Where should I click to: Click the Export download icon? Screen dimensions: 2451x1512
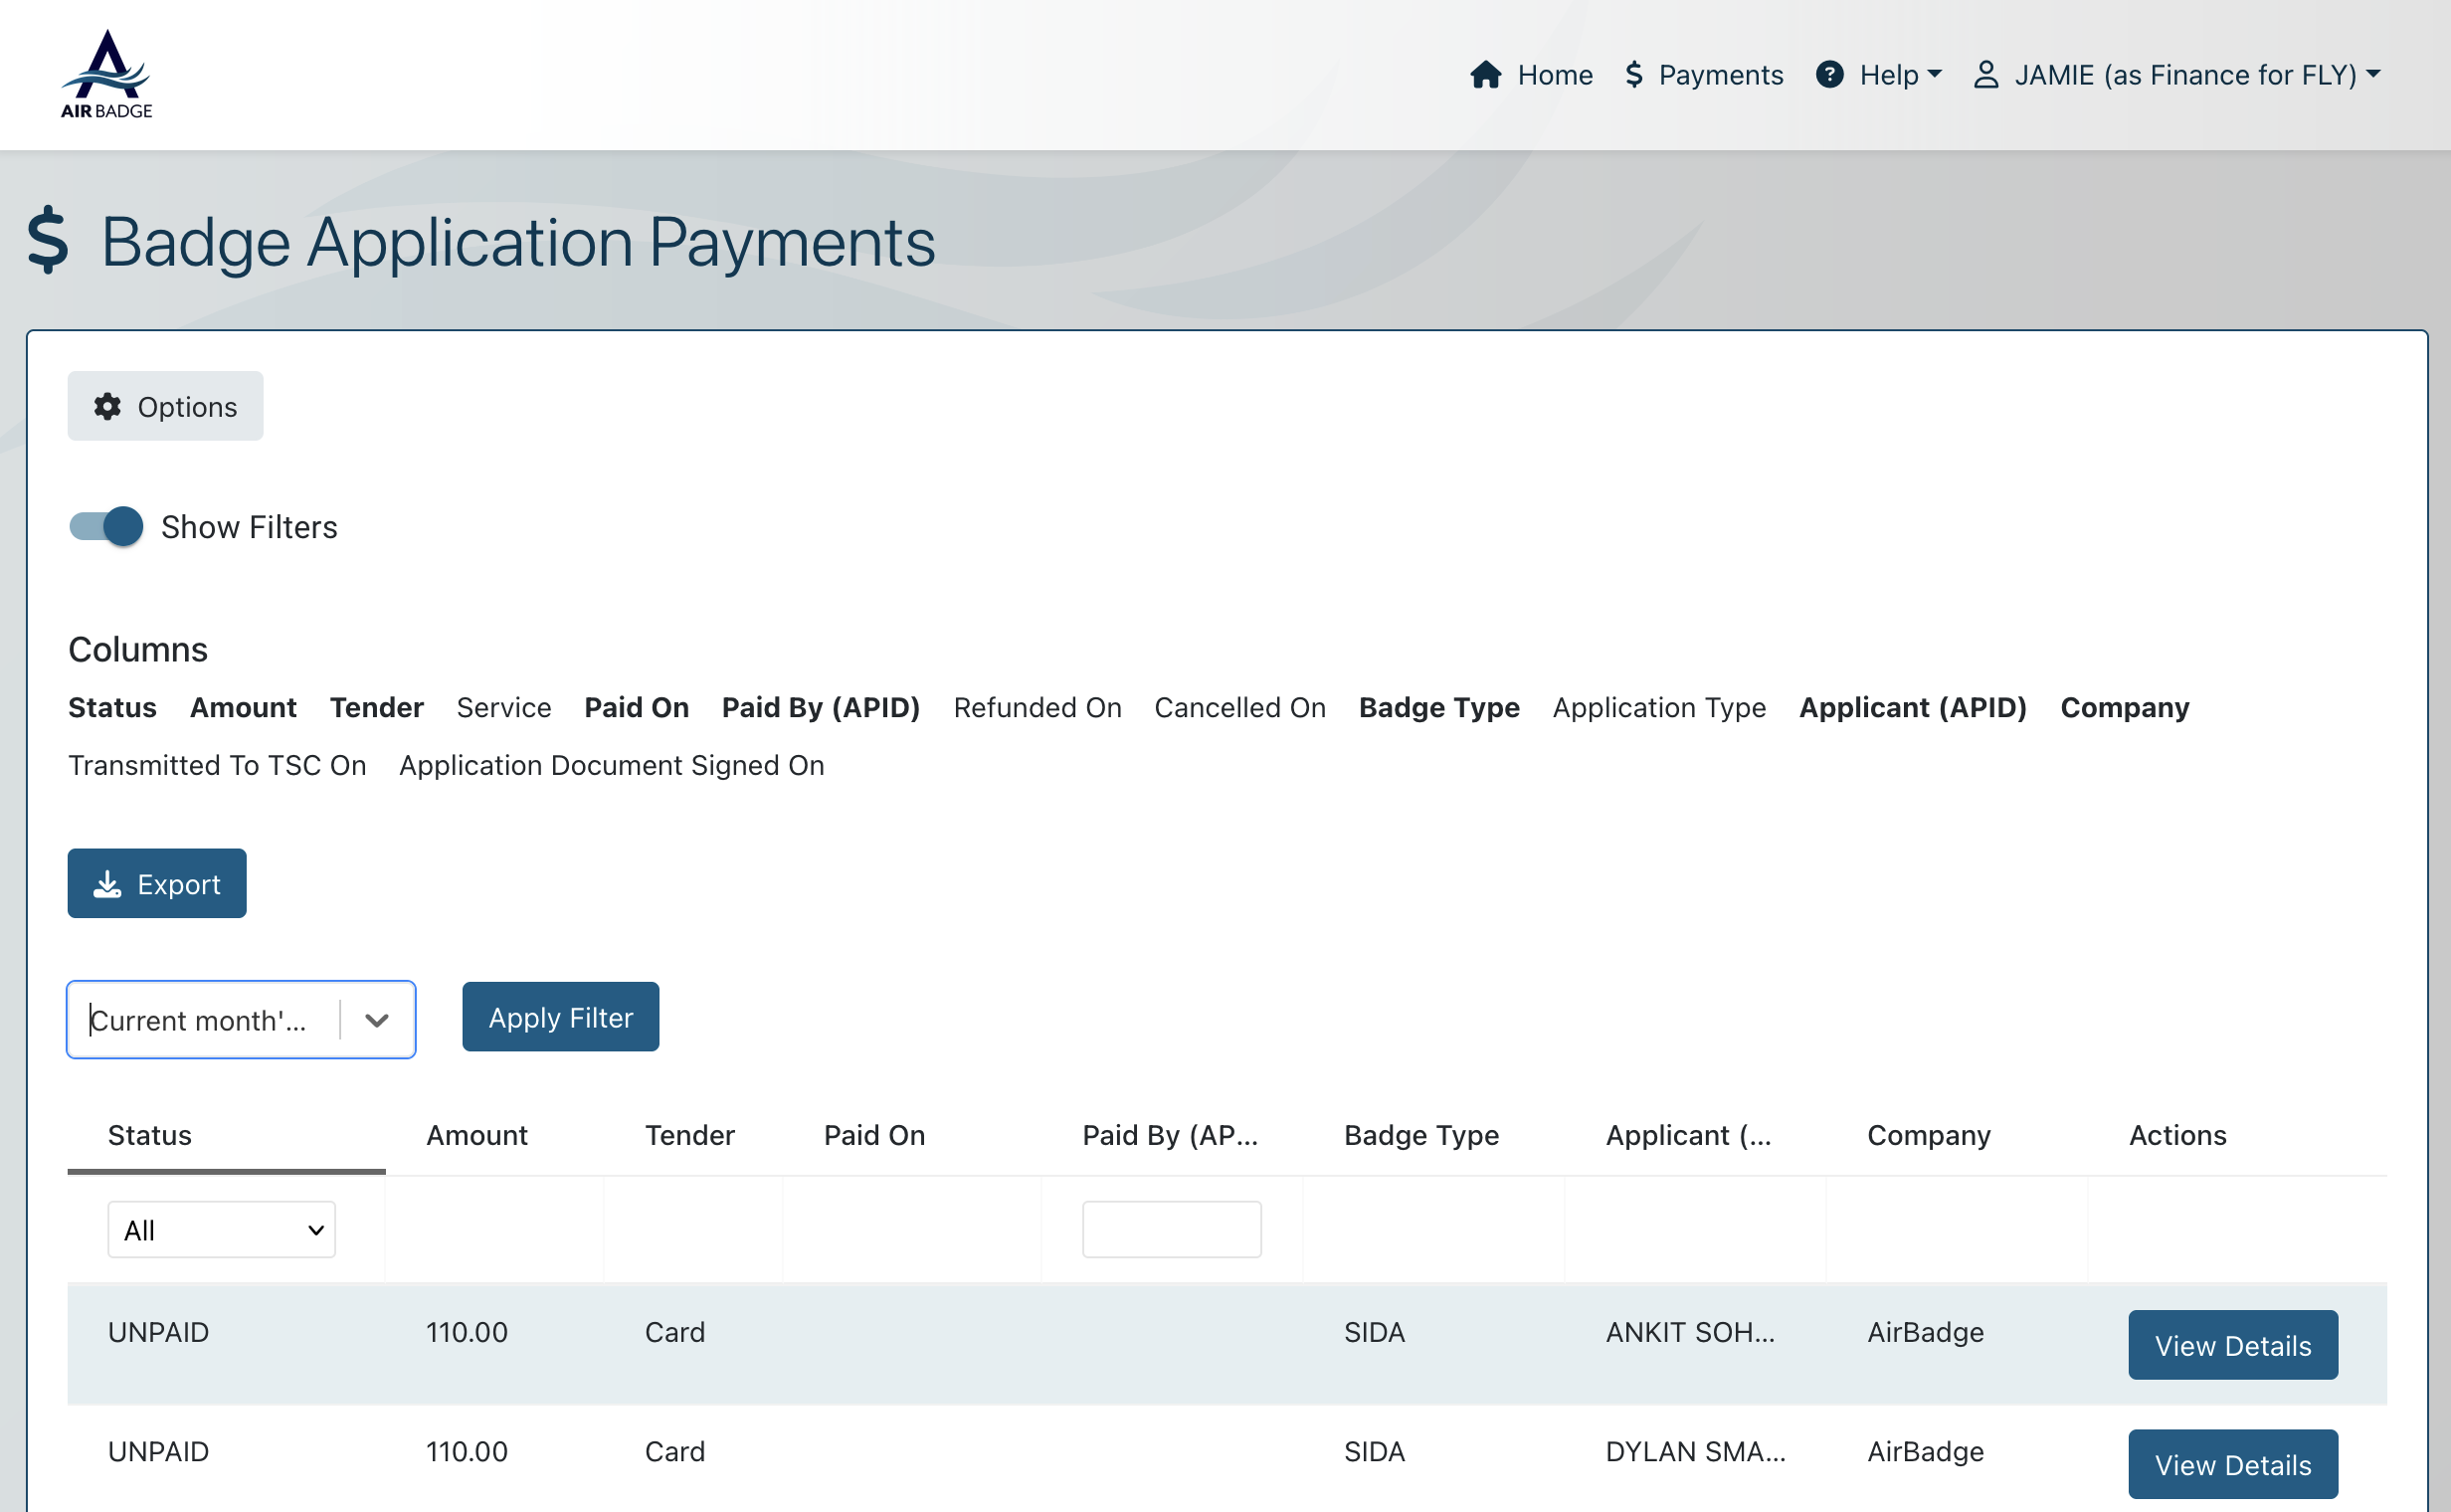click(x=107, y=884)
